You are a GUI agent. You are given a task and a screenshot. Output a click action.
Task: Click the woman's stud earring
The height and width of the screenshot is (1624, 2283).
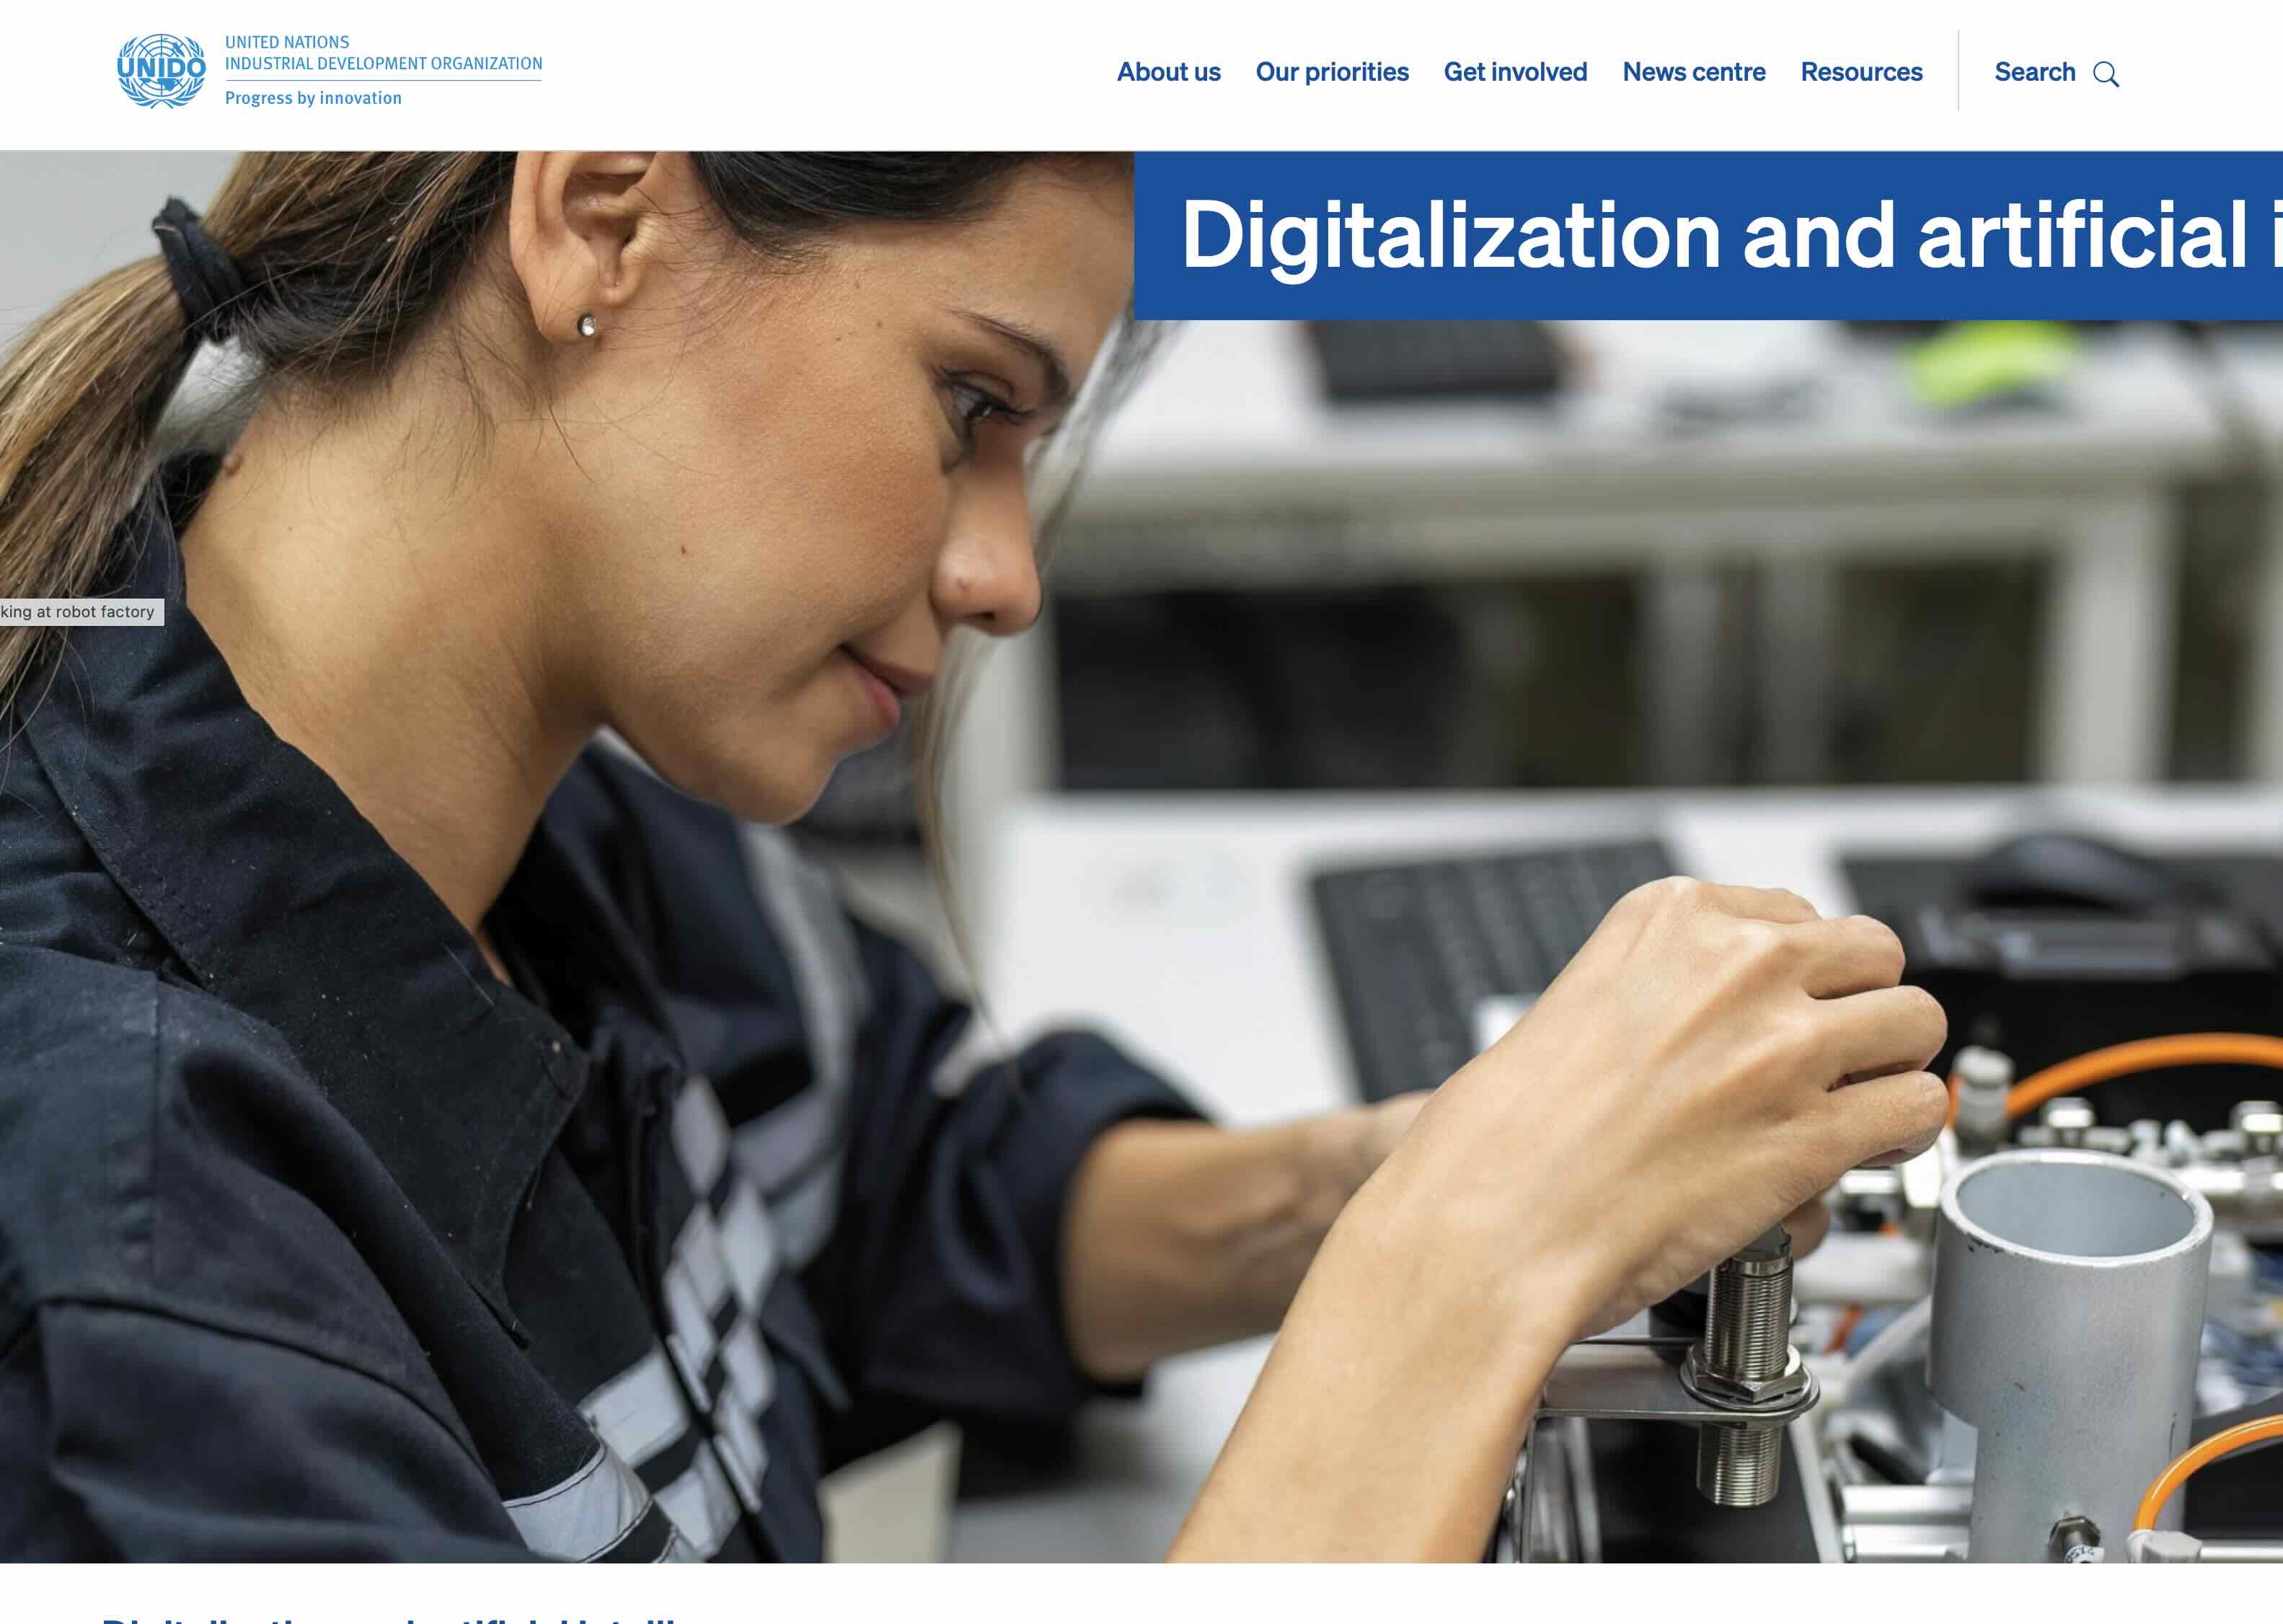(587, 325)
